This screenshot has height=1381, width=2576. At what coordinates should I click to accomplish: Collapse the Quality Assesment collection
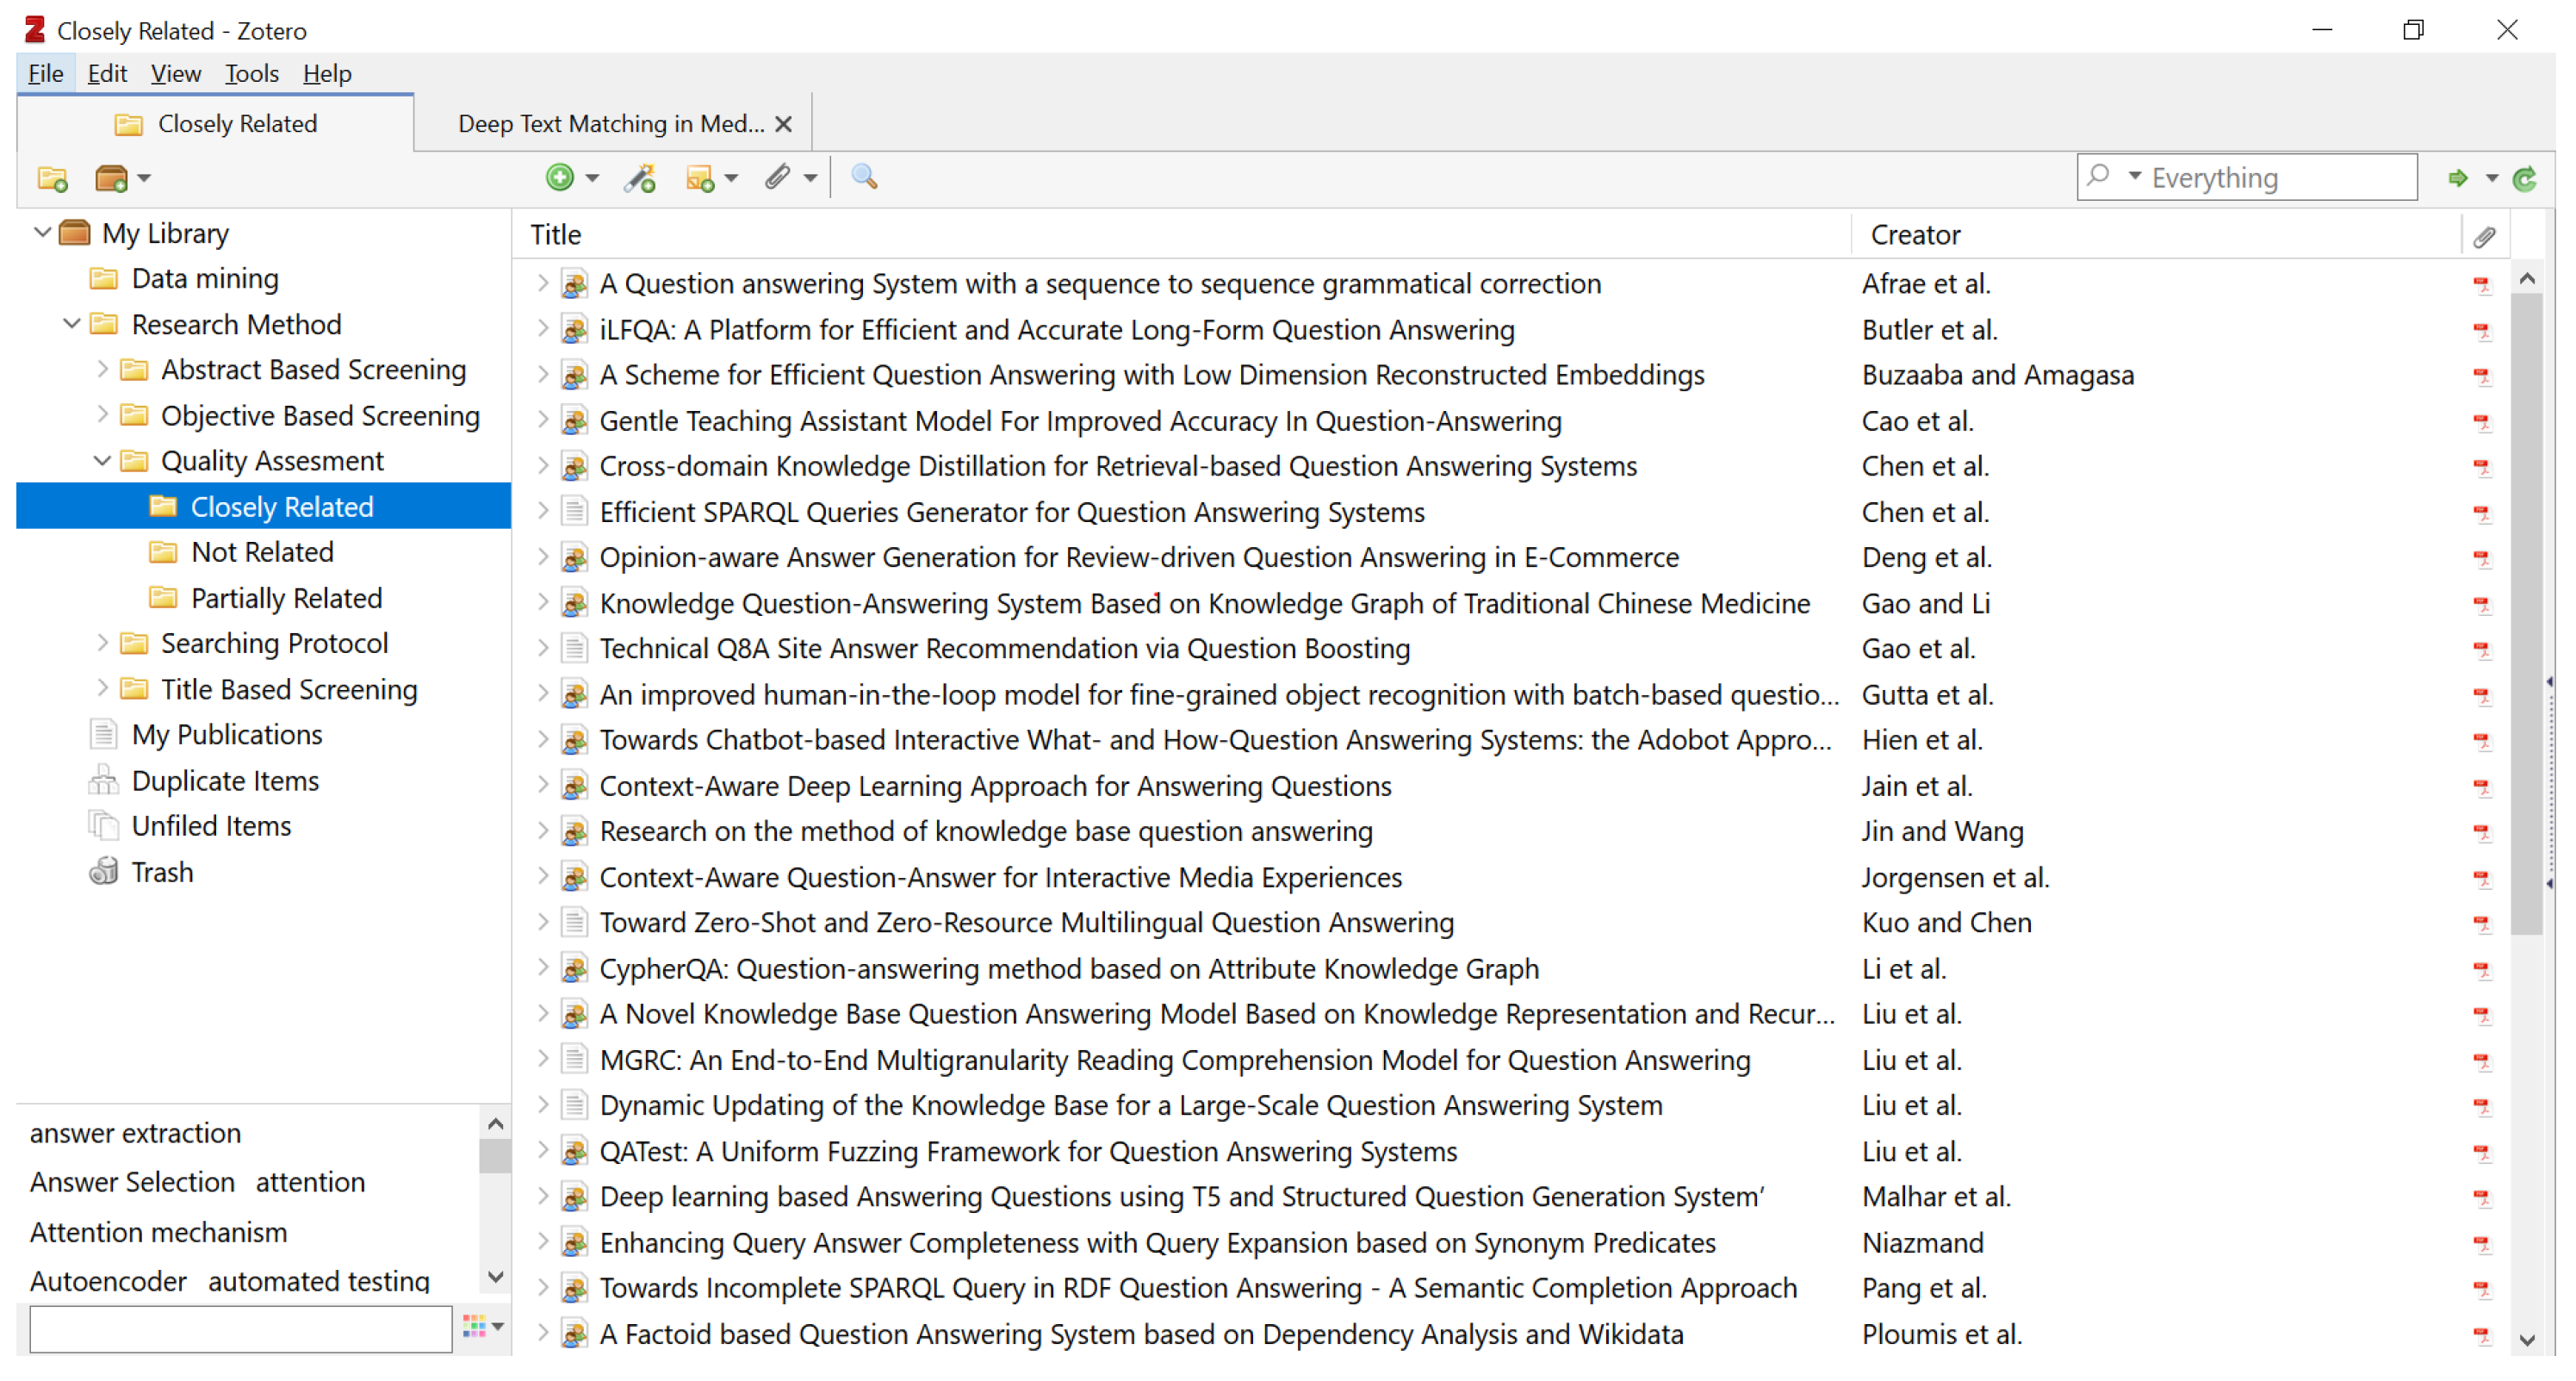coord(102,461)
